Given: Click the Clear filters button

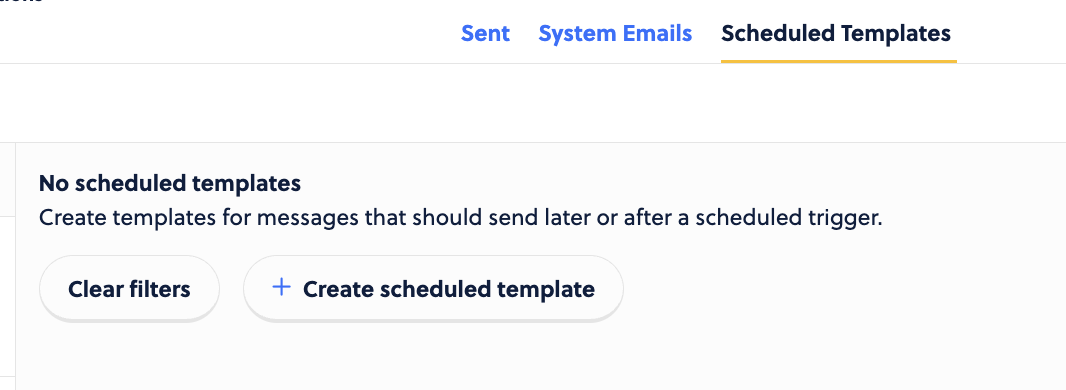Looking at the screenshot, I should (129, 289).
